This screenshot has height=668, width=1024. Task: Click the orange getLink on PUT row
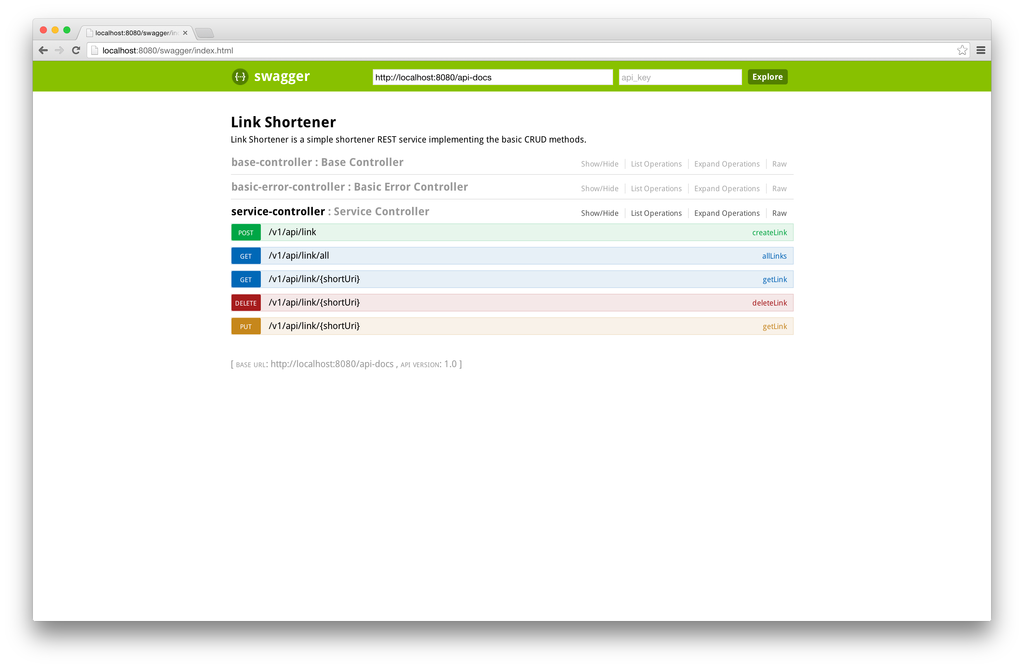[x=775, y=326]
